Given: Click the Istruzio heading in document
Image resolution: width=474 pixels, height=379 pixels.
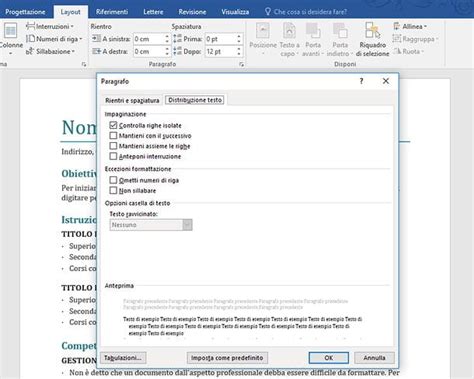Looking at the screenshot, I should [x=79, y=220].
